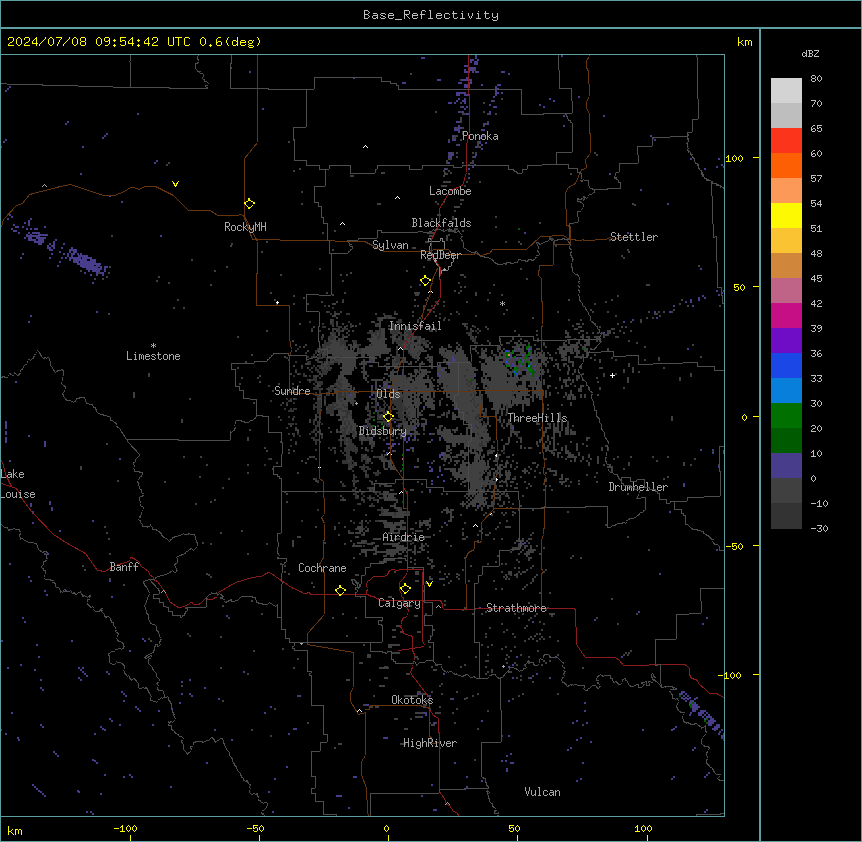The width and height of the screenshot is (862, 842).
Task: Select the Okotoks label
Action: (412, 700)
